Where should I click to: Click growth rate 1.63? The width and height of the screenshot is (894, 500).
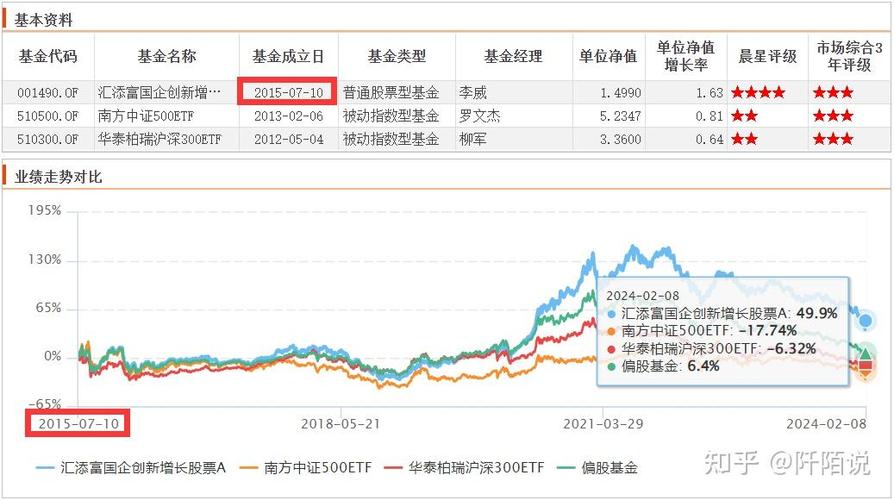pos(709,92)
